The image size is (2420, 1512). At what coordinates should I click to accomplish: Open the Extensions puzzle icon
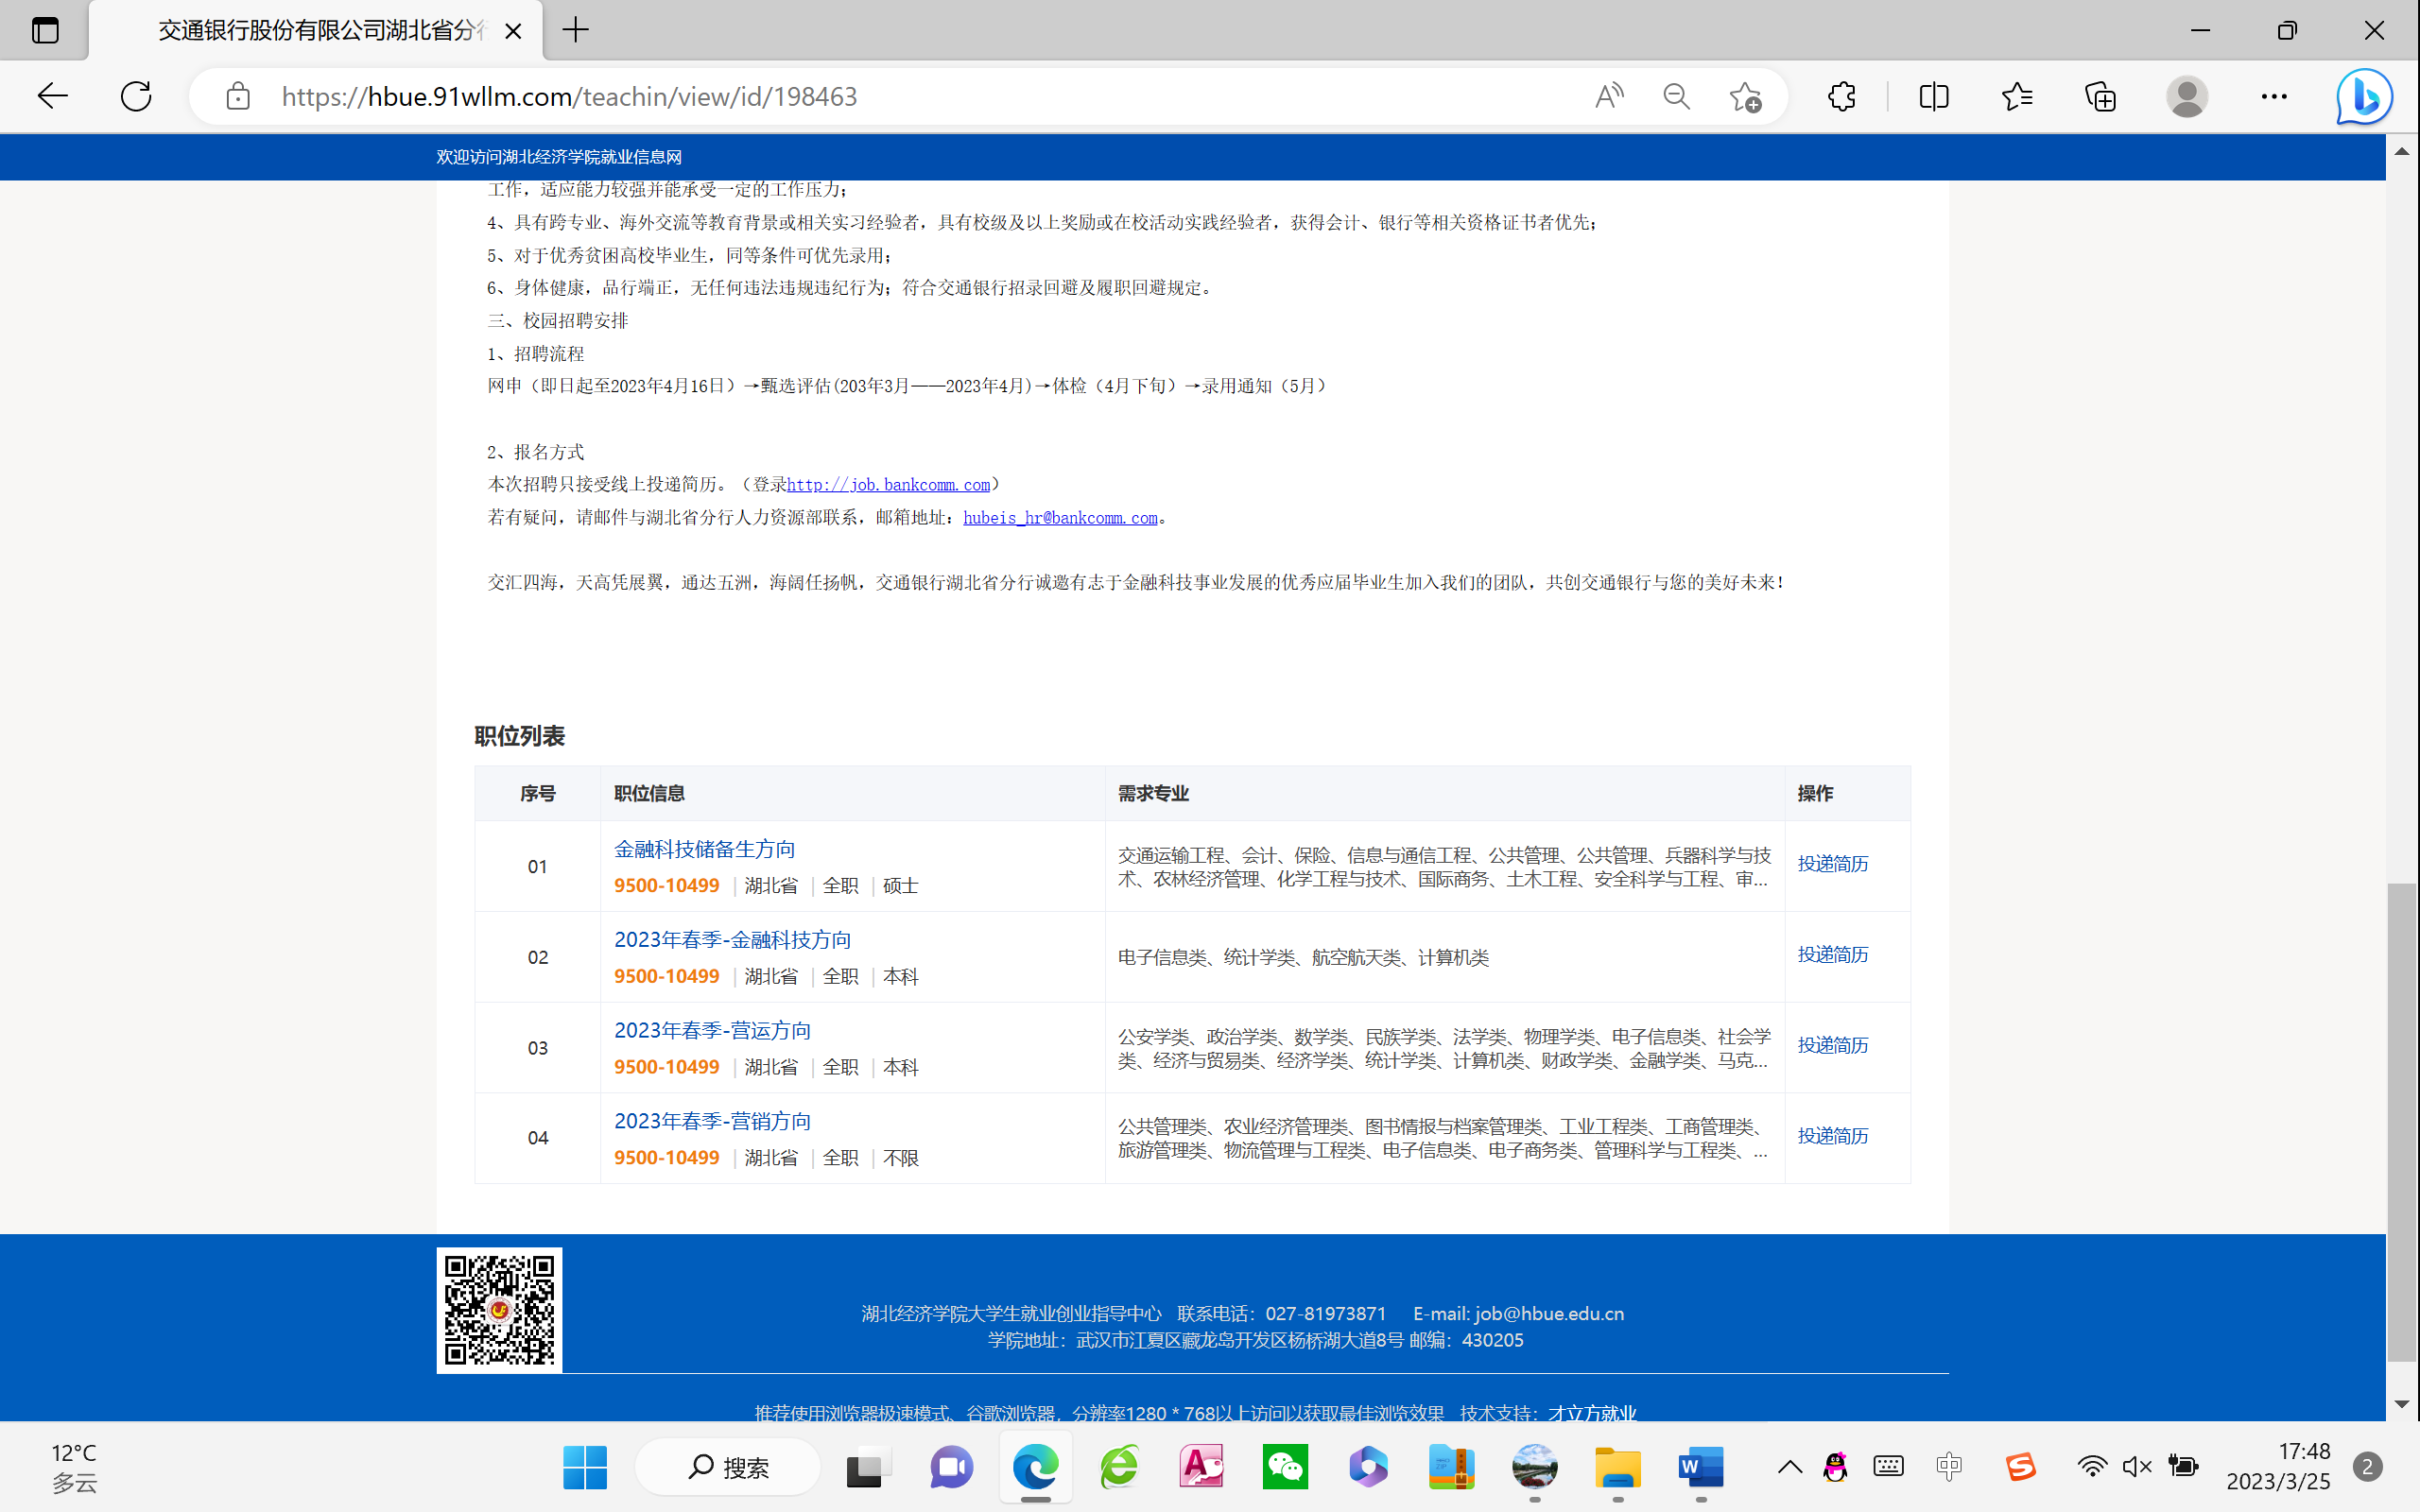(1841, 97)
